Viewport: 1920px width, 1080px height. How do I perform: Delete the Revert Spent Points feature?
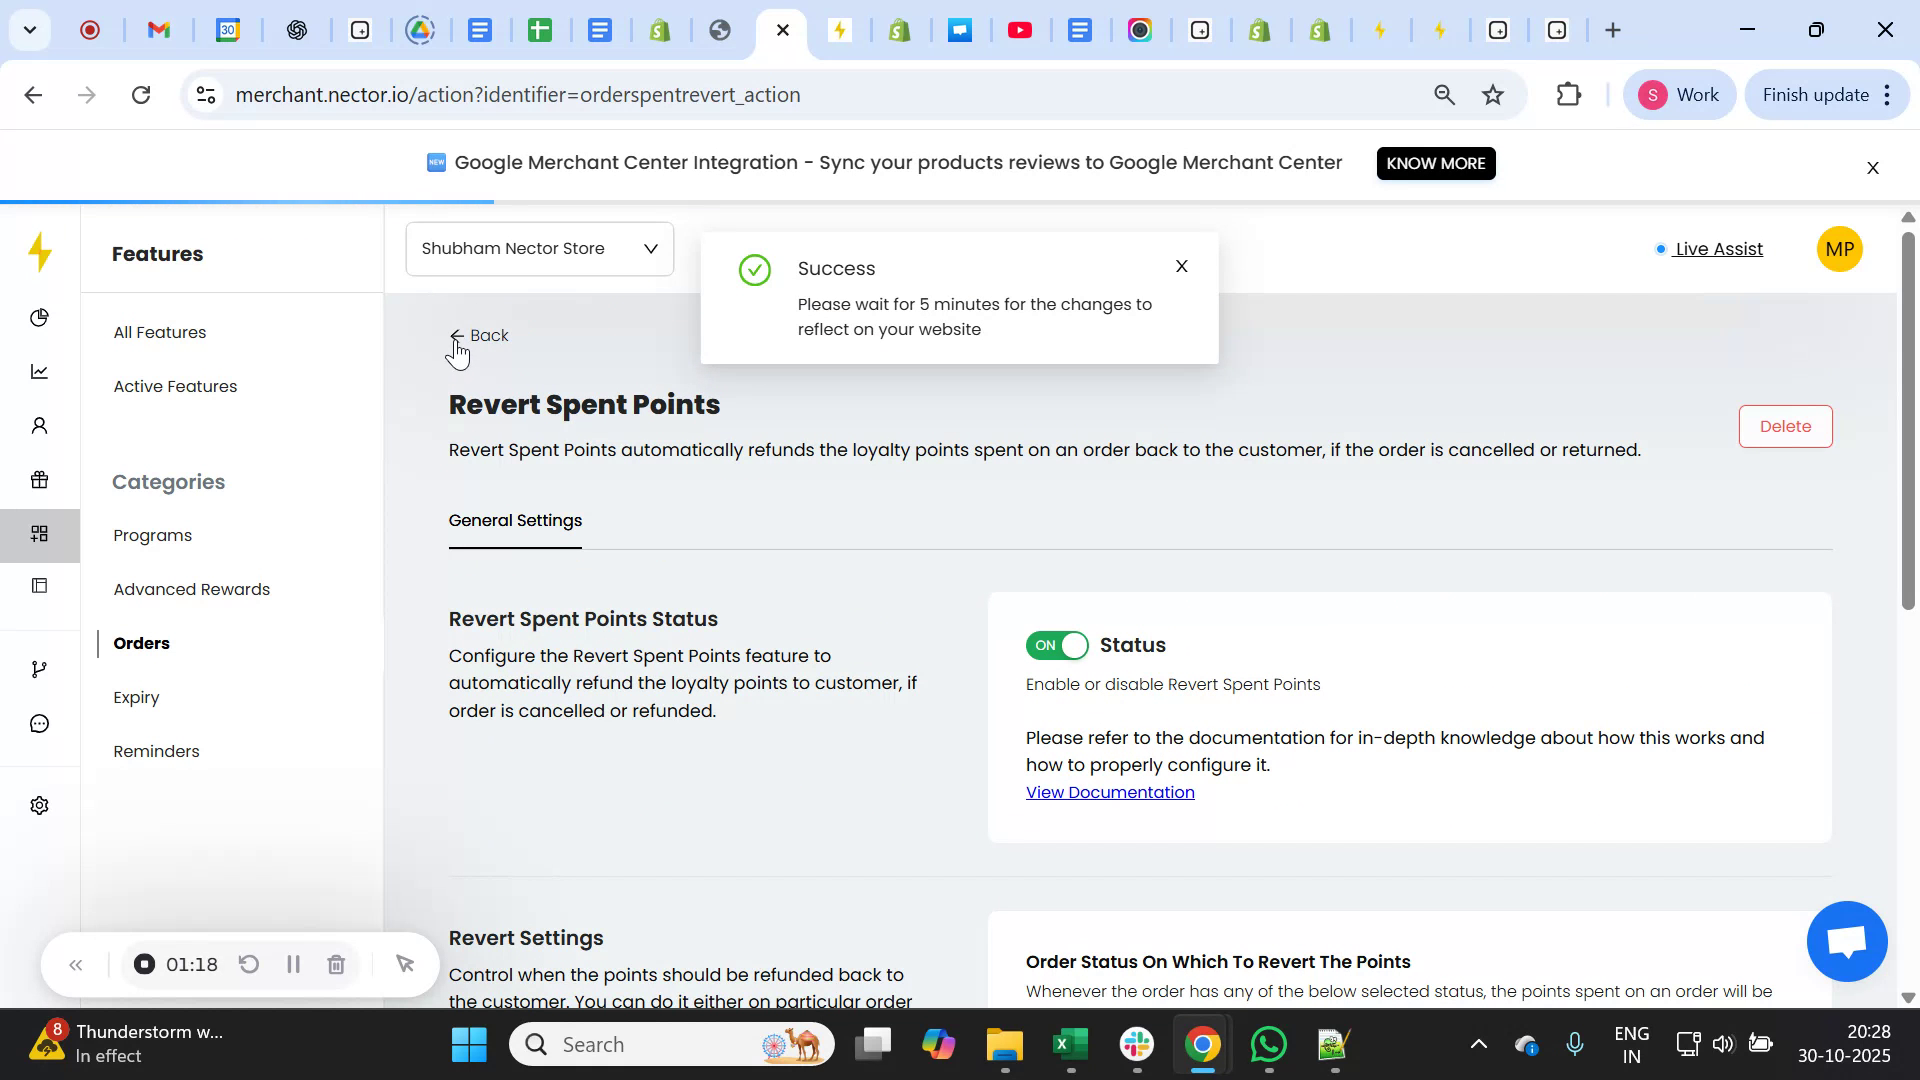click(1785, 426)
